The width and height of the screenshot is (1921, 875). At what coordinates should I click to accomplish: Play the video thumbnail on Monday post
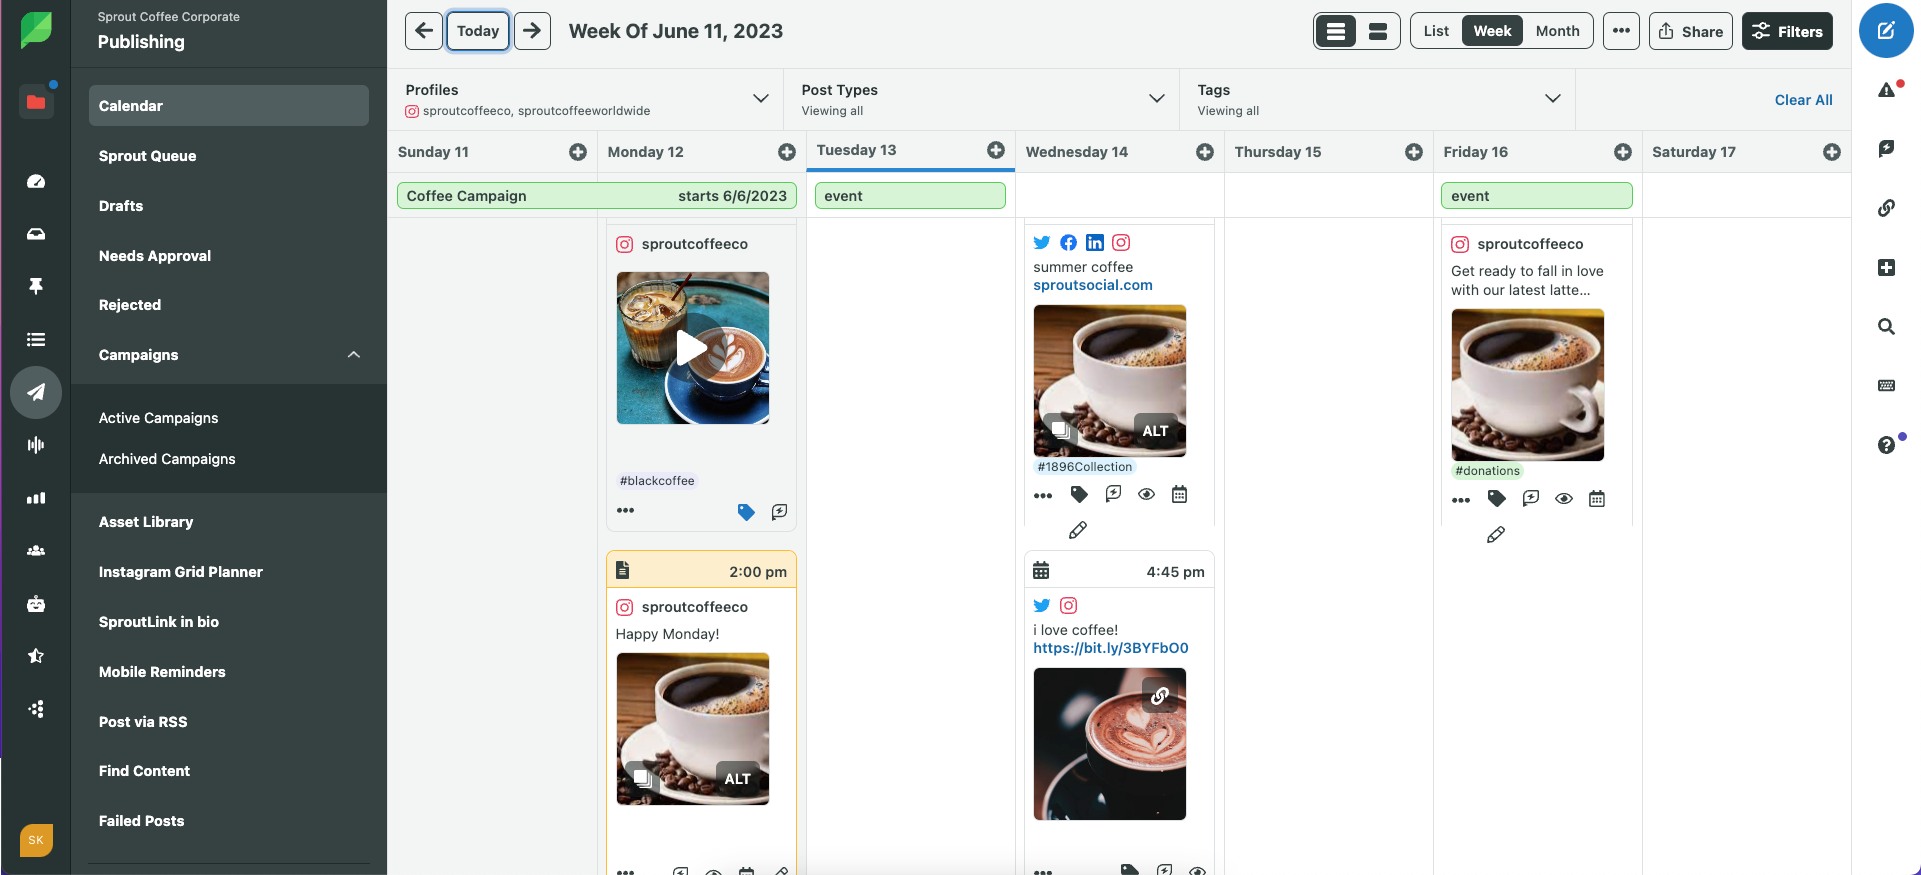pos(692,348)
